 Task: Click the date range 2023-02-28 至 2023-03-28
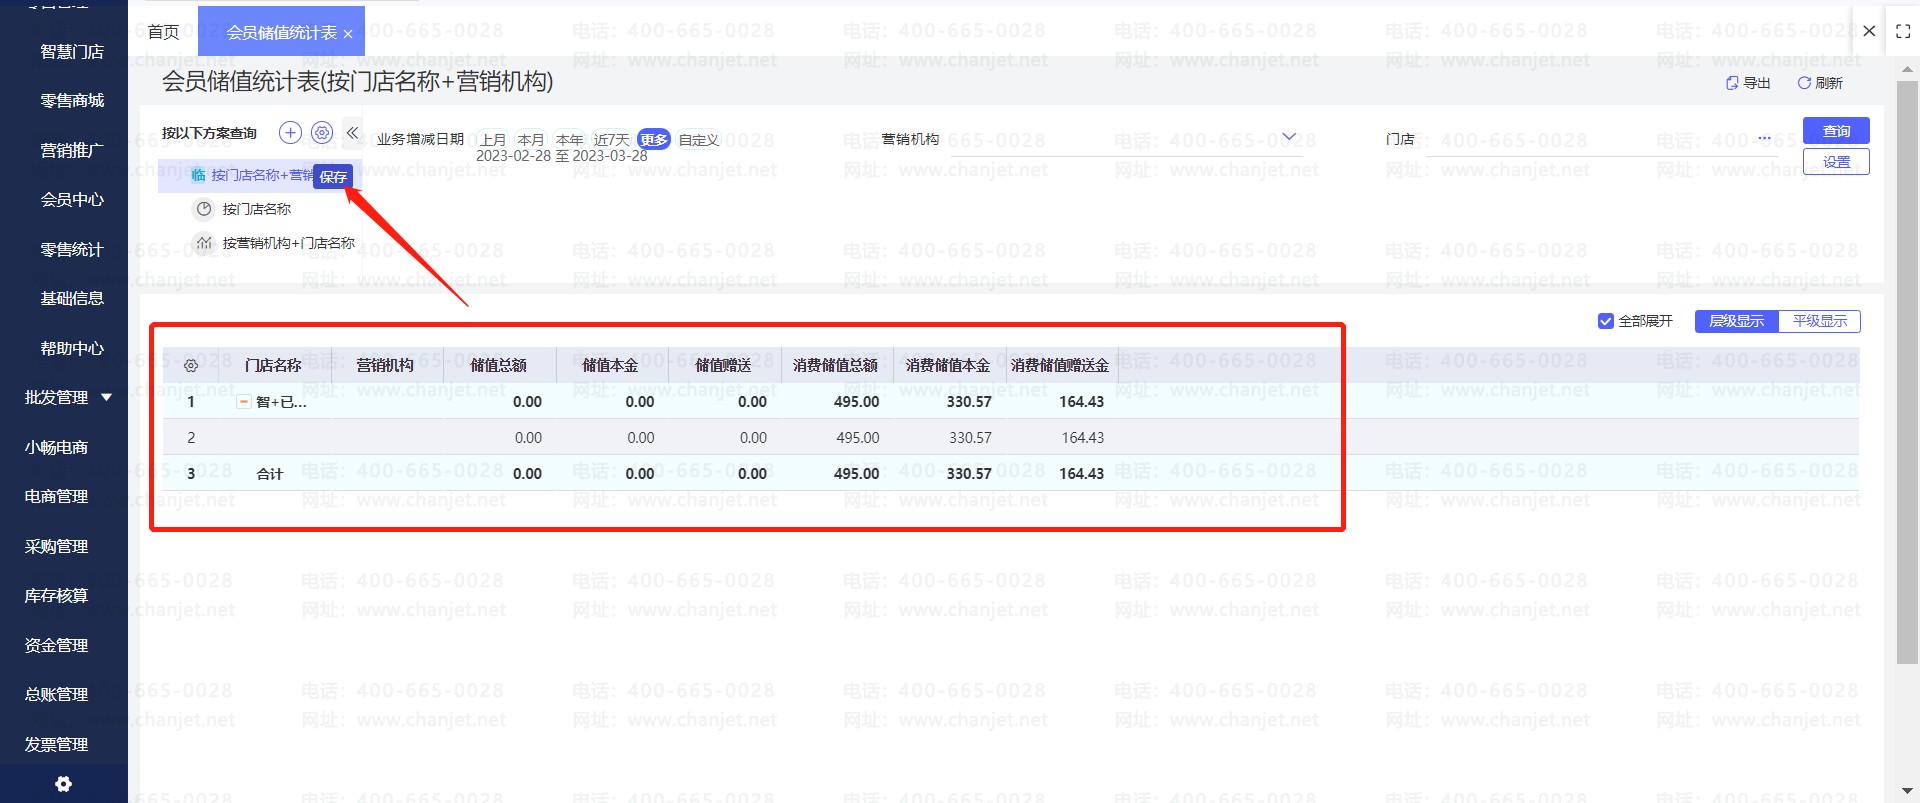point(561,156)
